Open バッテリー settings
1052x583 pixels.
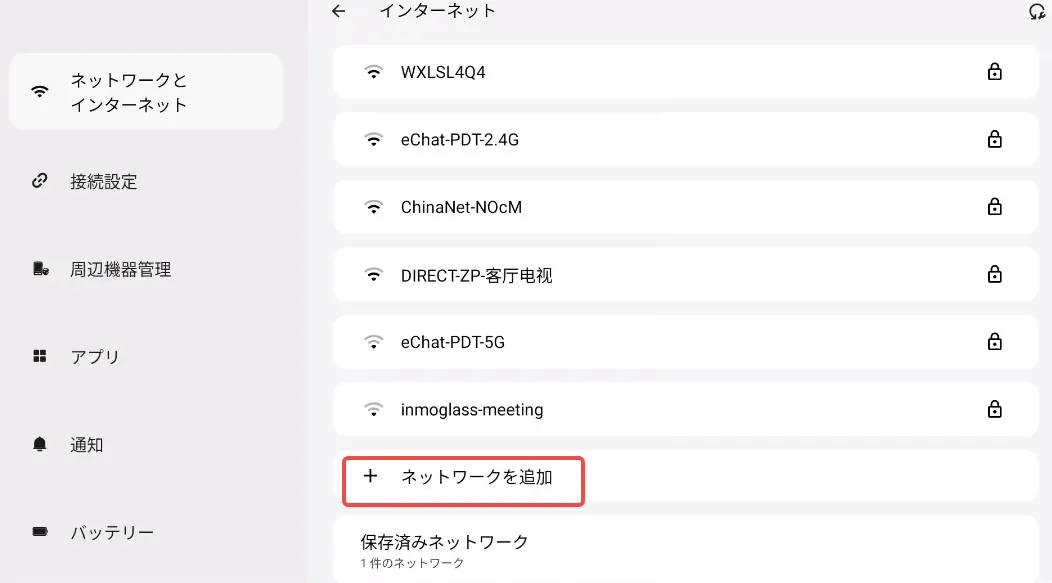[112, 532]
